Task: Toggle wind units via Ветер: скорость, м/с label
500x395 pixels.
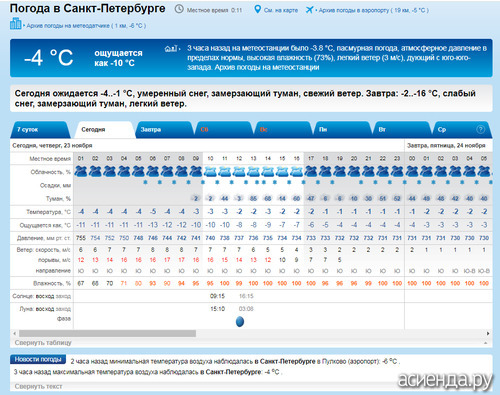Action: (x=44, y=250)
